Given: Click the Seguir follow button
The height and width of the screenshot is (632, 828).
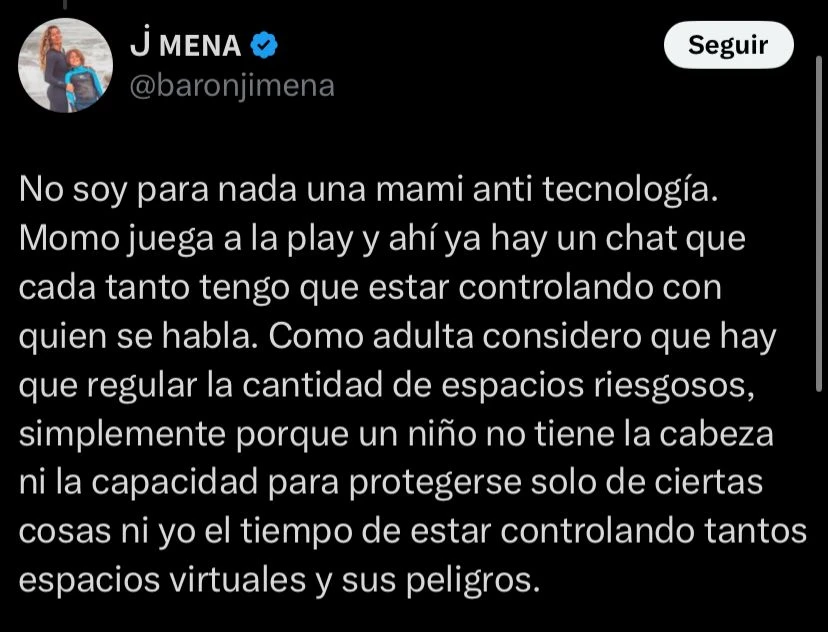Looking at the screenshot, I should [728, 45].
